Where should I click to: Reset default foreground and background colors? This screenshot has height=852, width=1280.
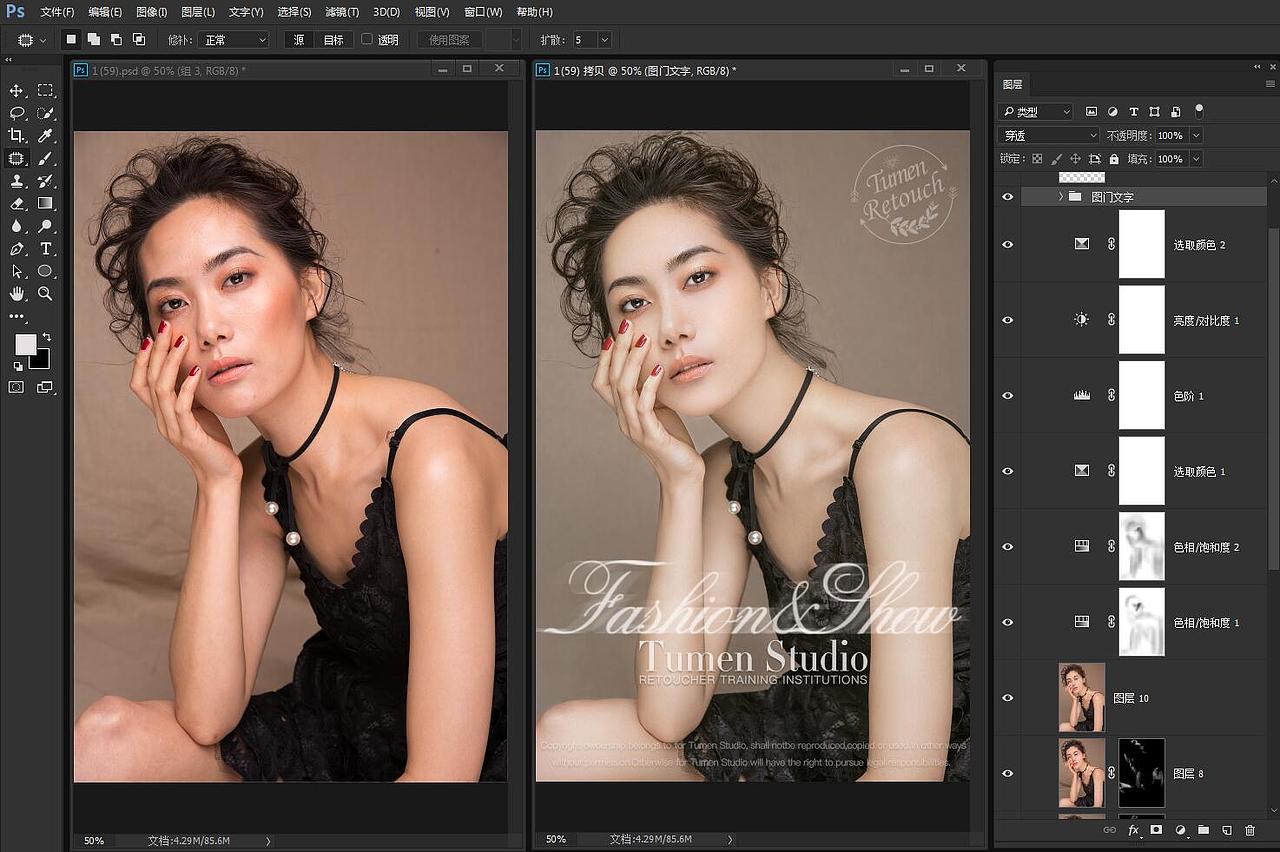[x=18, y=366]
